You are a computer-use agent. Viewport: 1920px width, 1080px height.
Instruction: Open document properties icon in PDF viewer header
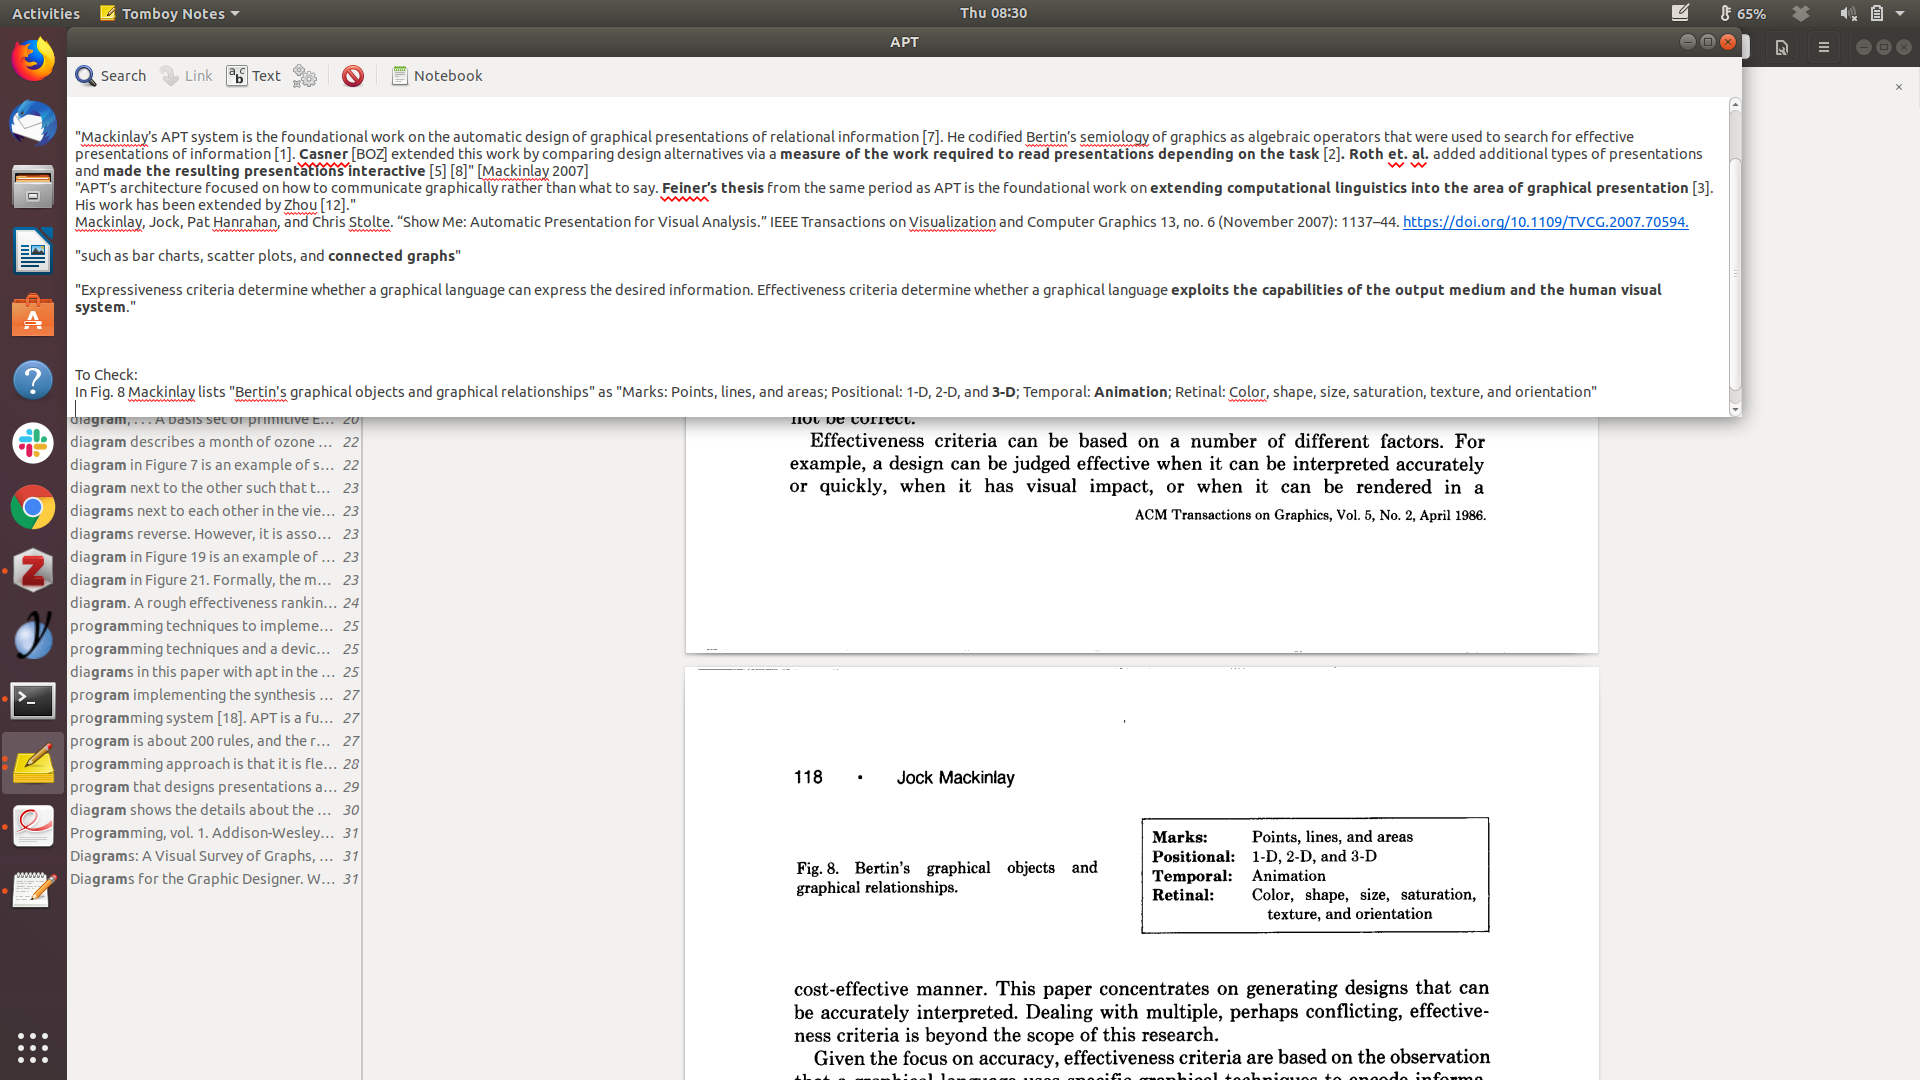click(1781, 47)
